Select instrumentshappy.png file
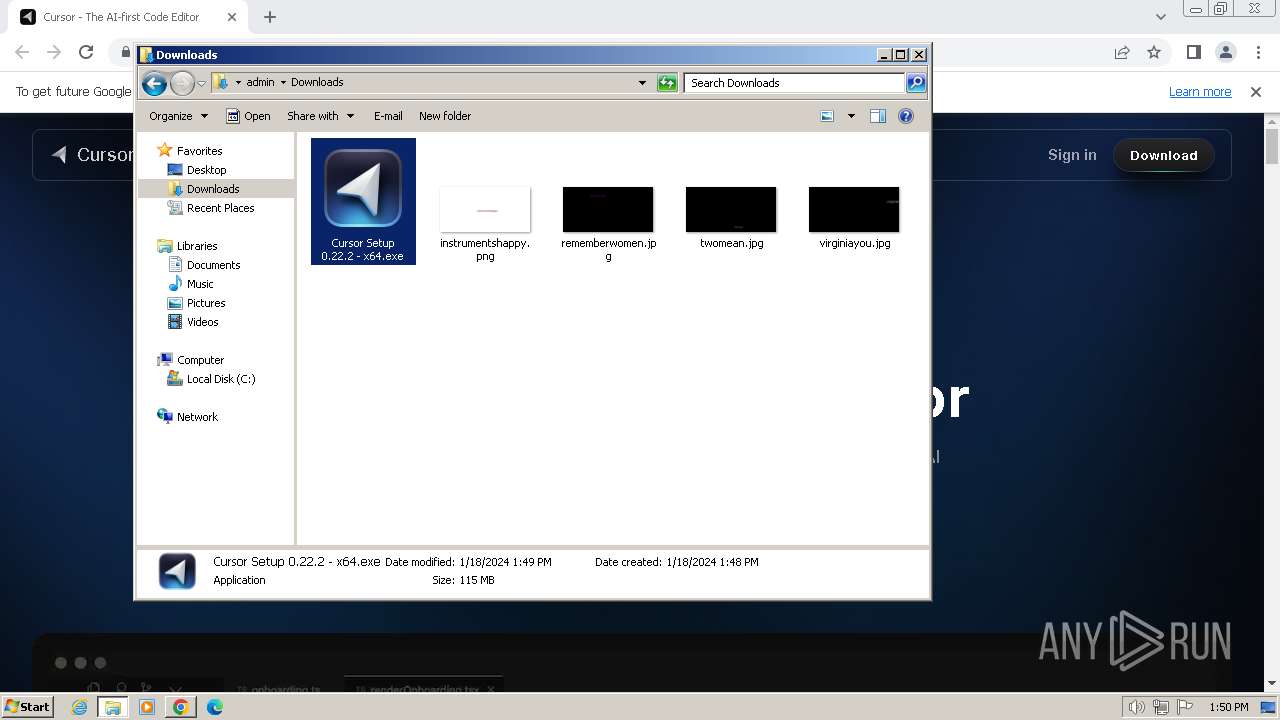Image resolution: width=1280 pixels, height=720 pixels. coord(485,222)
